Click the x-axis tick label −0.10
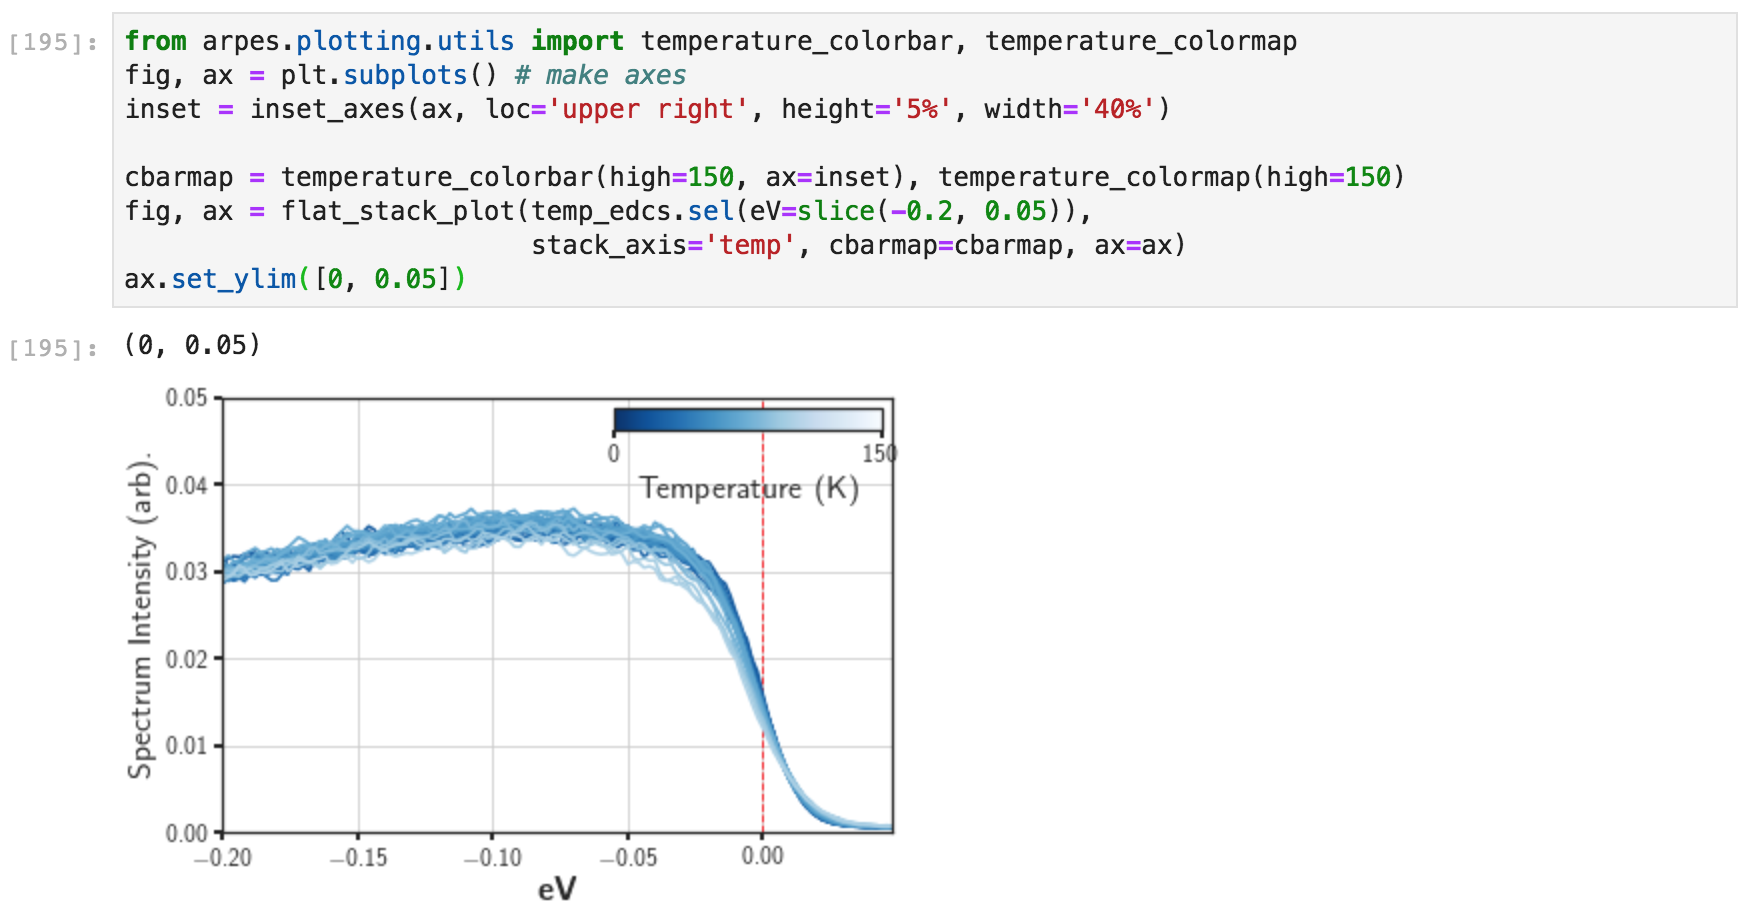The image size is (1752, 920). (492, 858)
